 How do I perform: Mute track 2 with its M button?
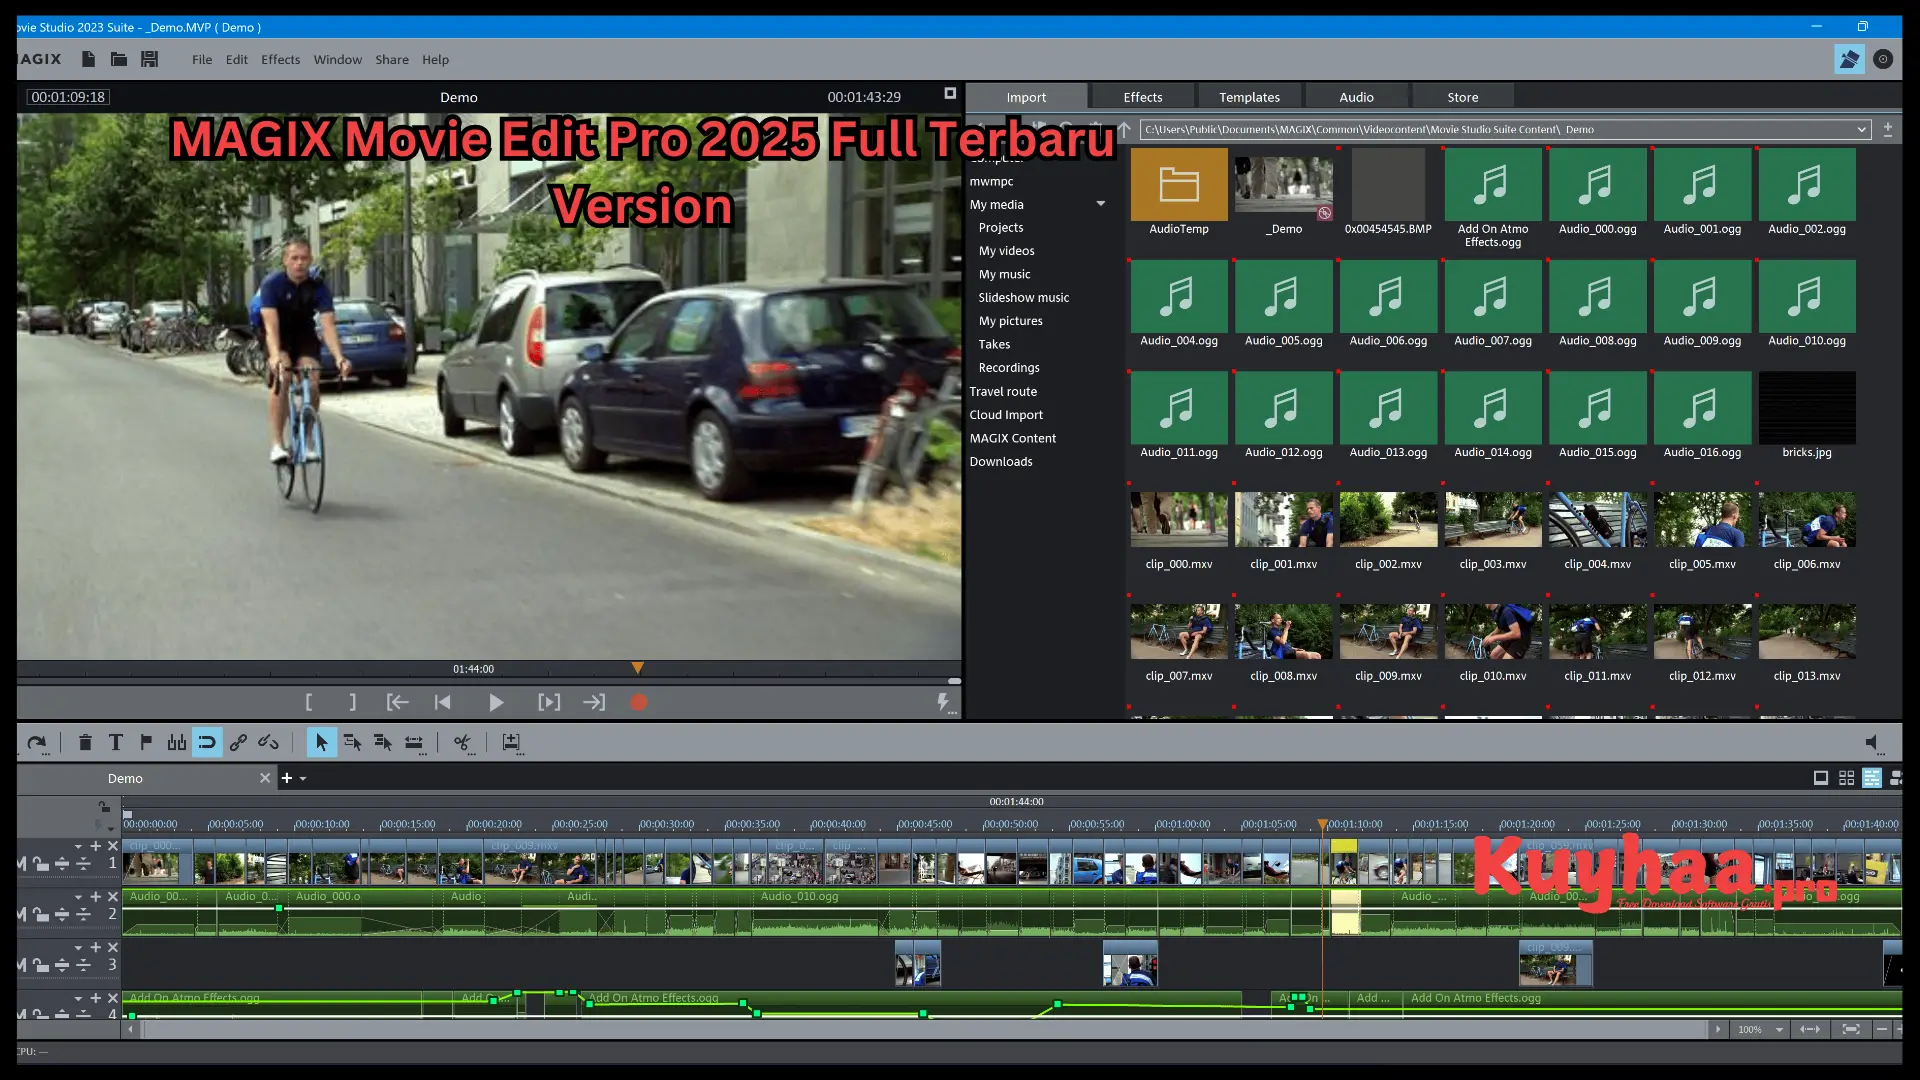point(21,914)
